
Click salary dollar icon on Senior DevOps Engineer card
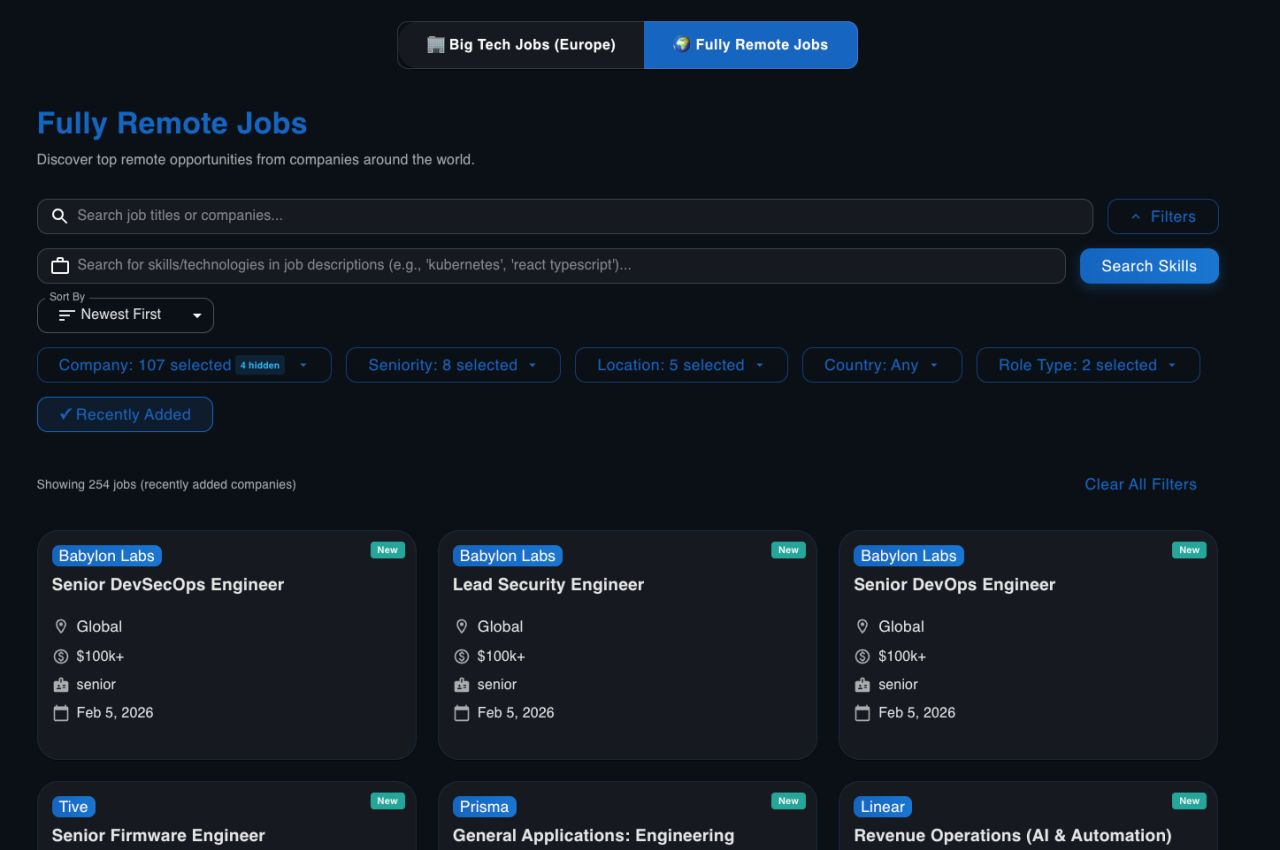[x=863, y=656]
